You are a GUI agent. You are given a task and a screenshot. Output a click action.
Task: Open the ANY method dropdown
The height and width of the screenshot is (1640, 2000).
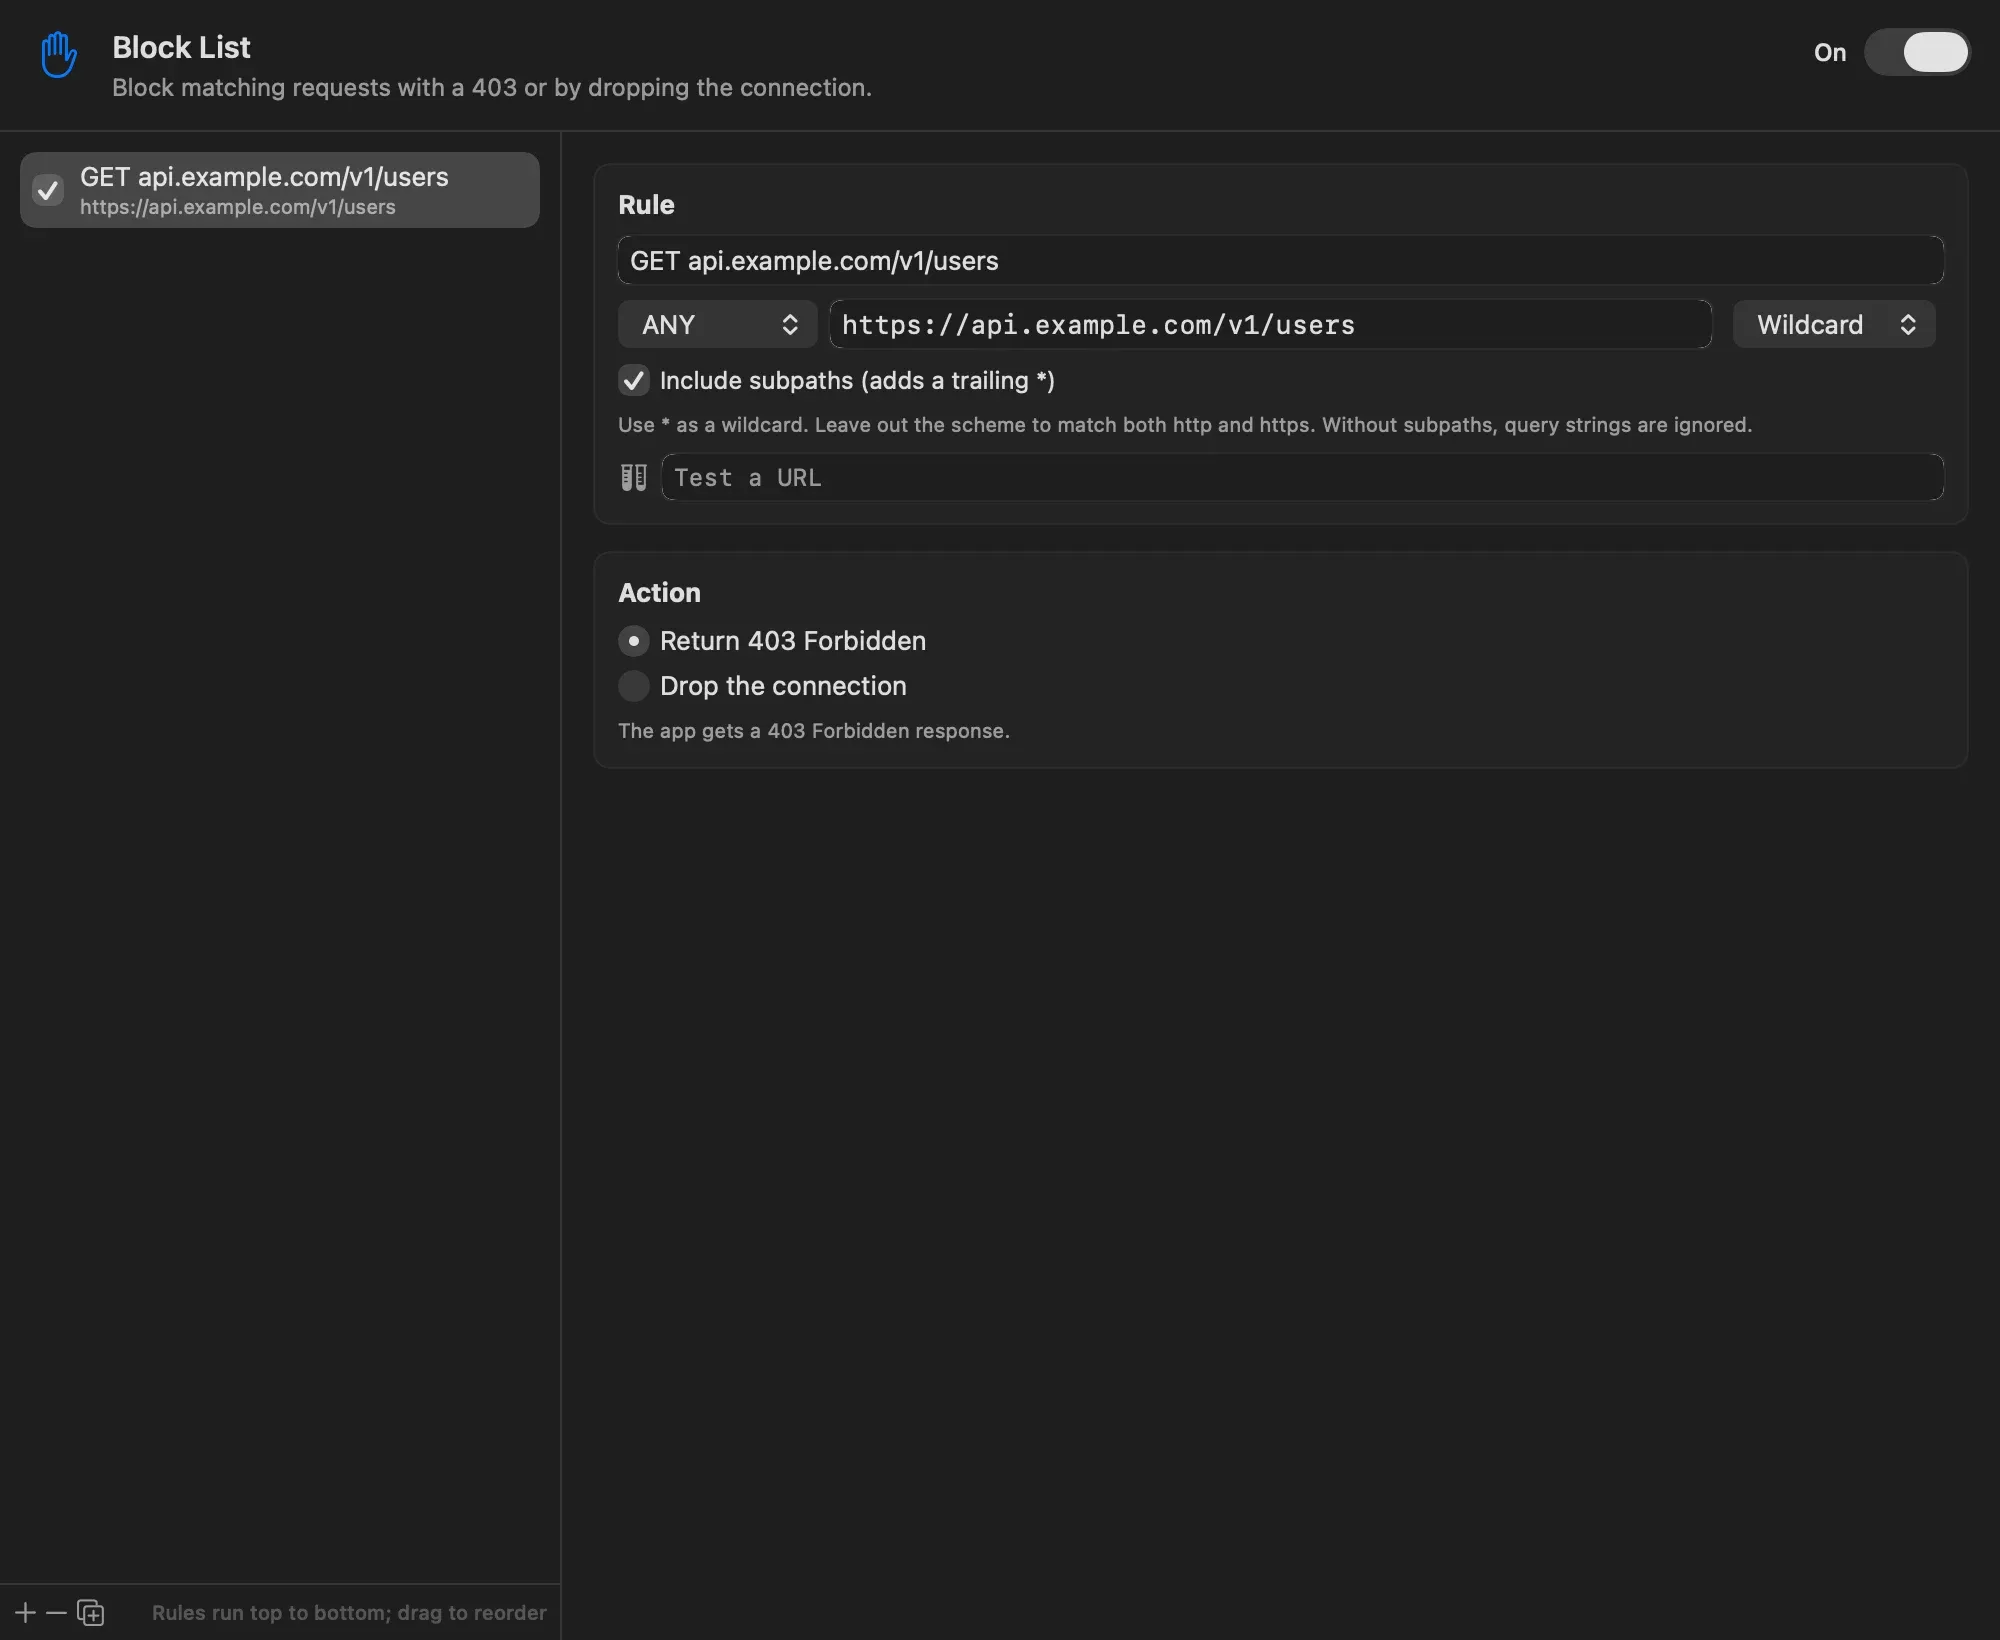coord(717,324)
